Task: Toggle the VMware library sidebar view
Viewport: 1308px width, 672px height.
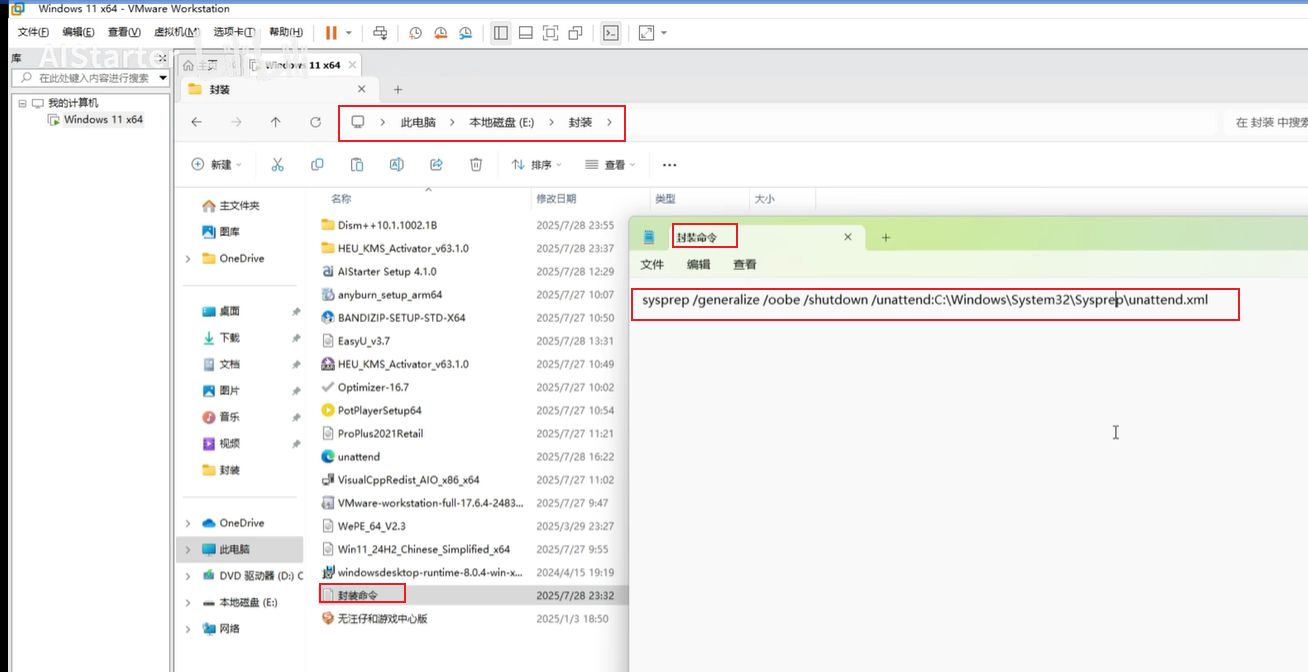Action: (x=501, y=33)
